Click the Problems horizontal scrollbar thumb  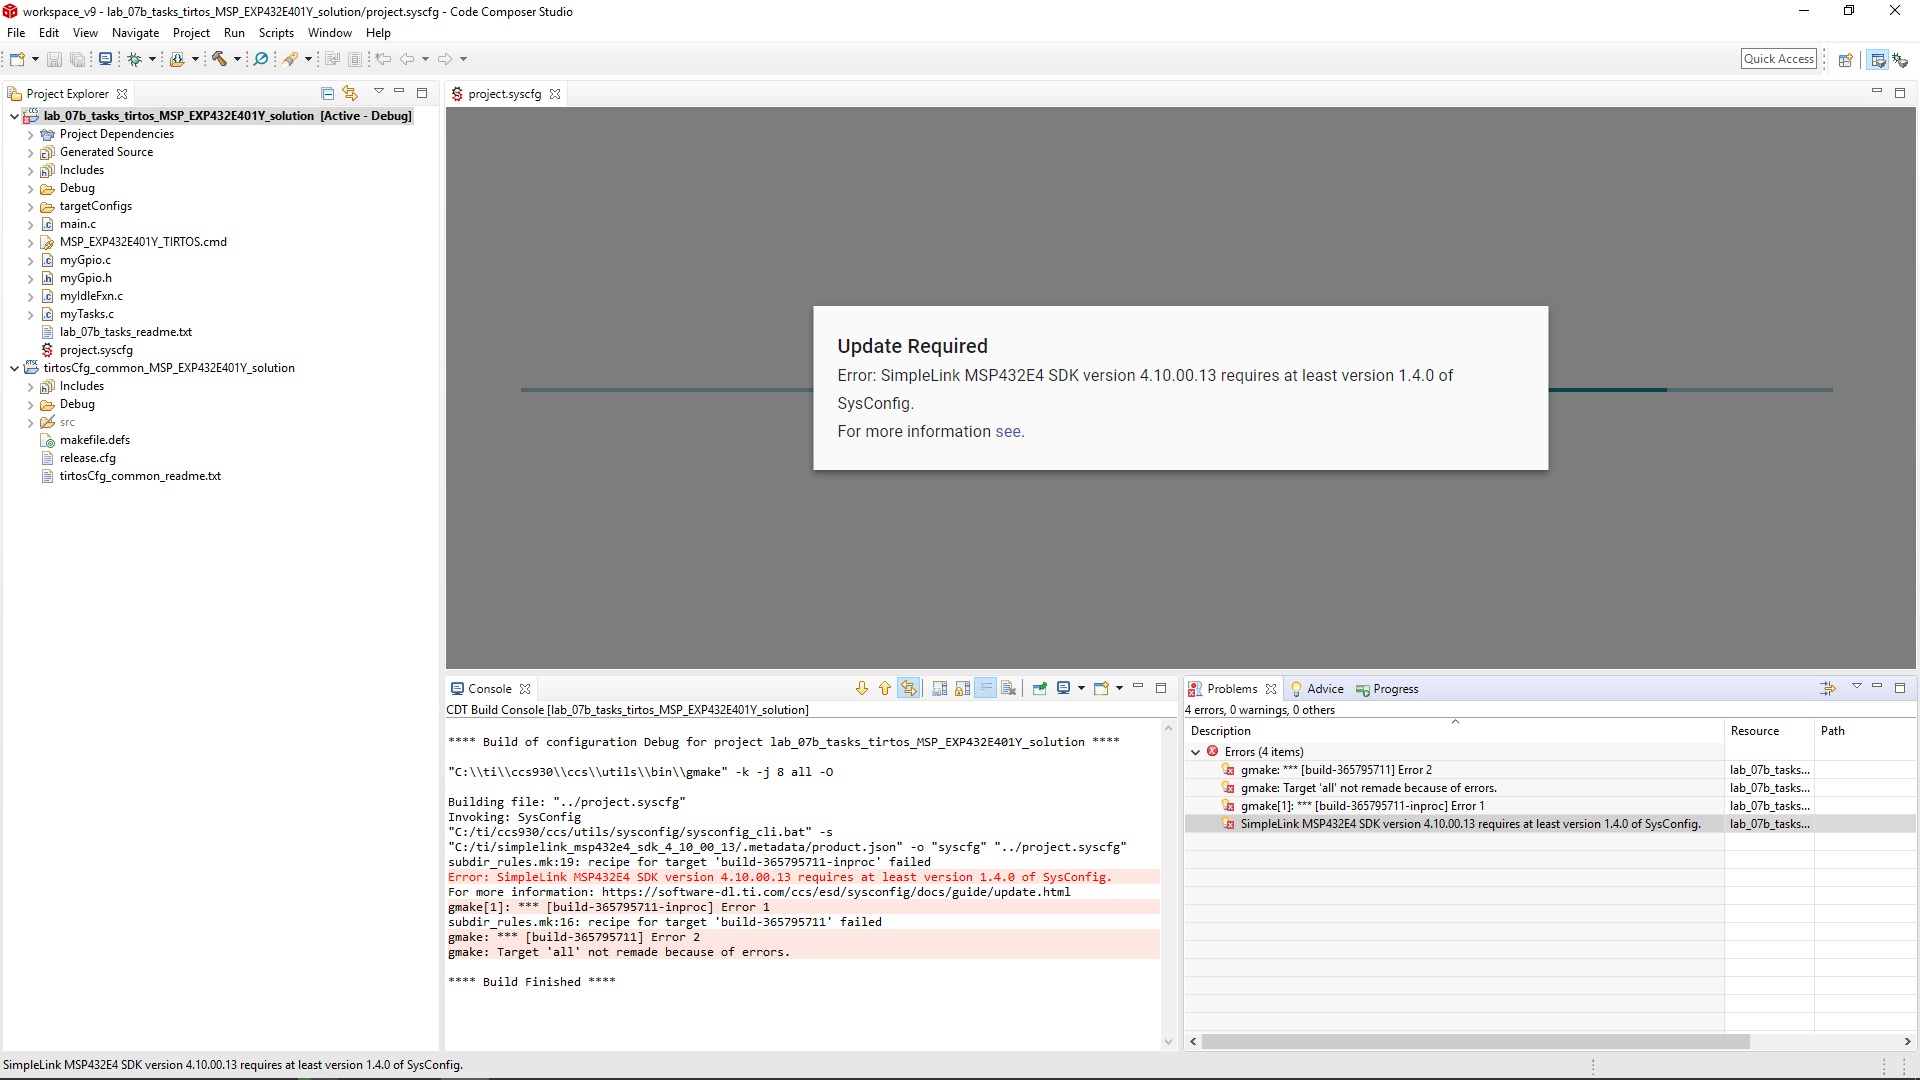click(x=1475, y=1041)
